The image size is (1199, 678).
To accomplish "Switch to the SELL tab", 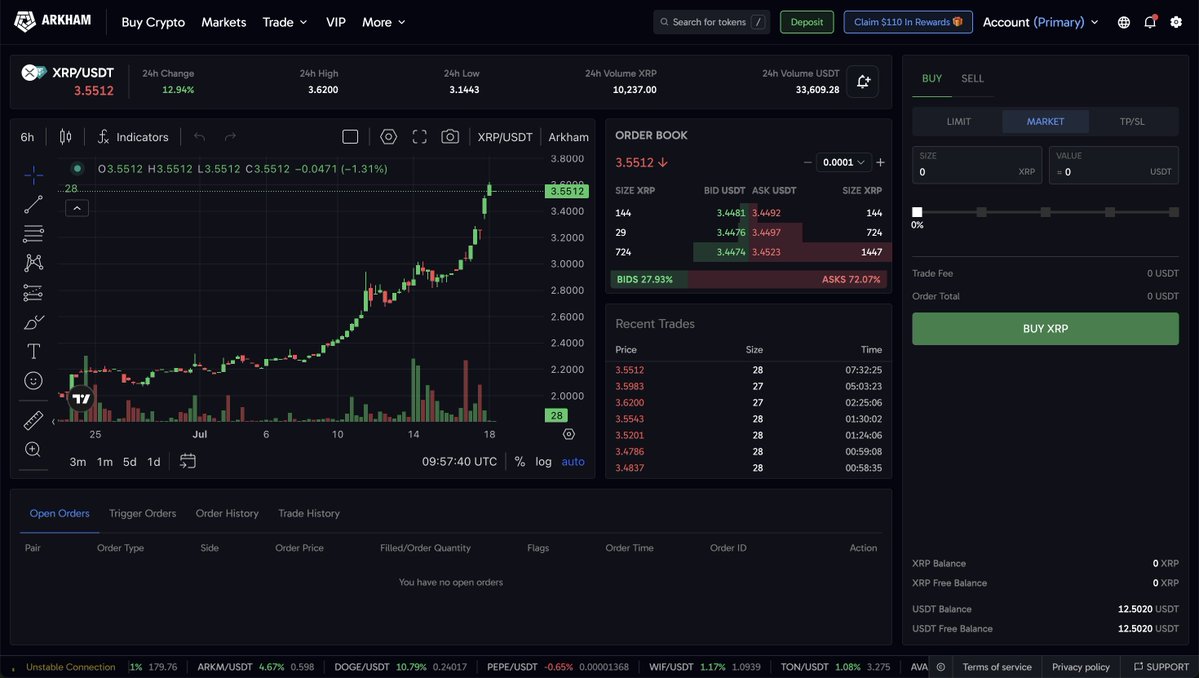I will click(973, 78).
